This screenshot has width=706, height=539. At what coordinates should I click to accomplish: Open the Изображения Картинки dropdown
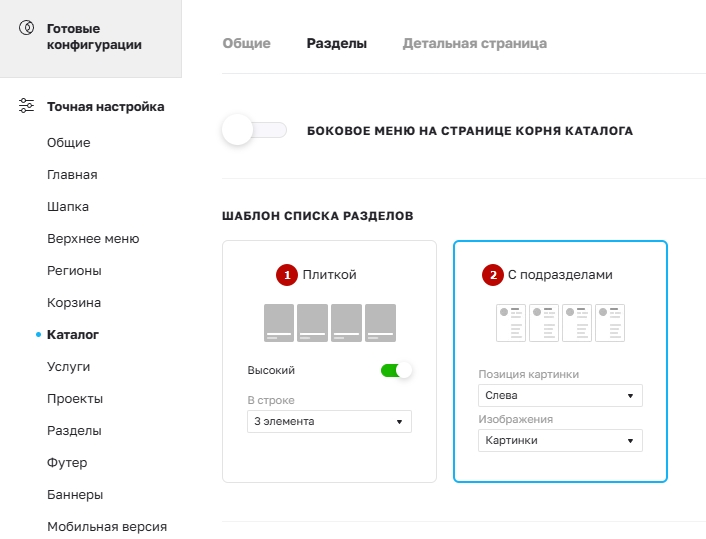[x=560, y=440]
